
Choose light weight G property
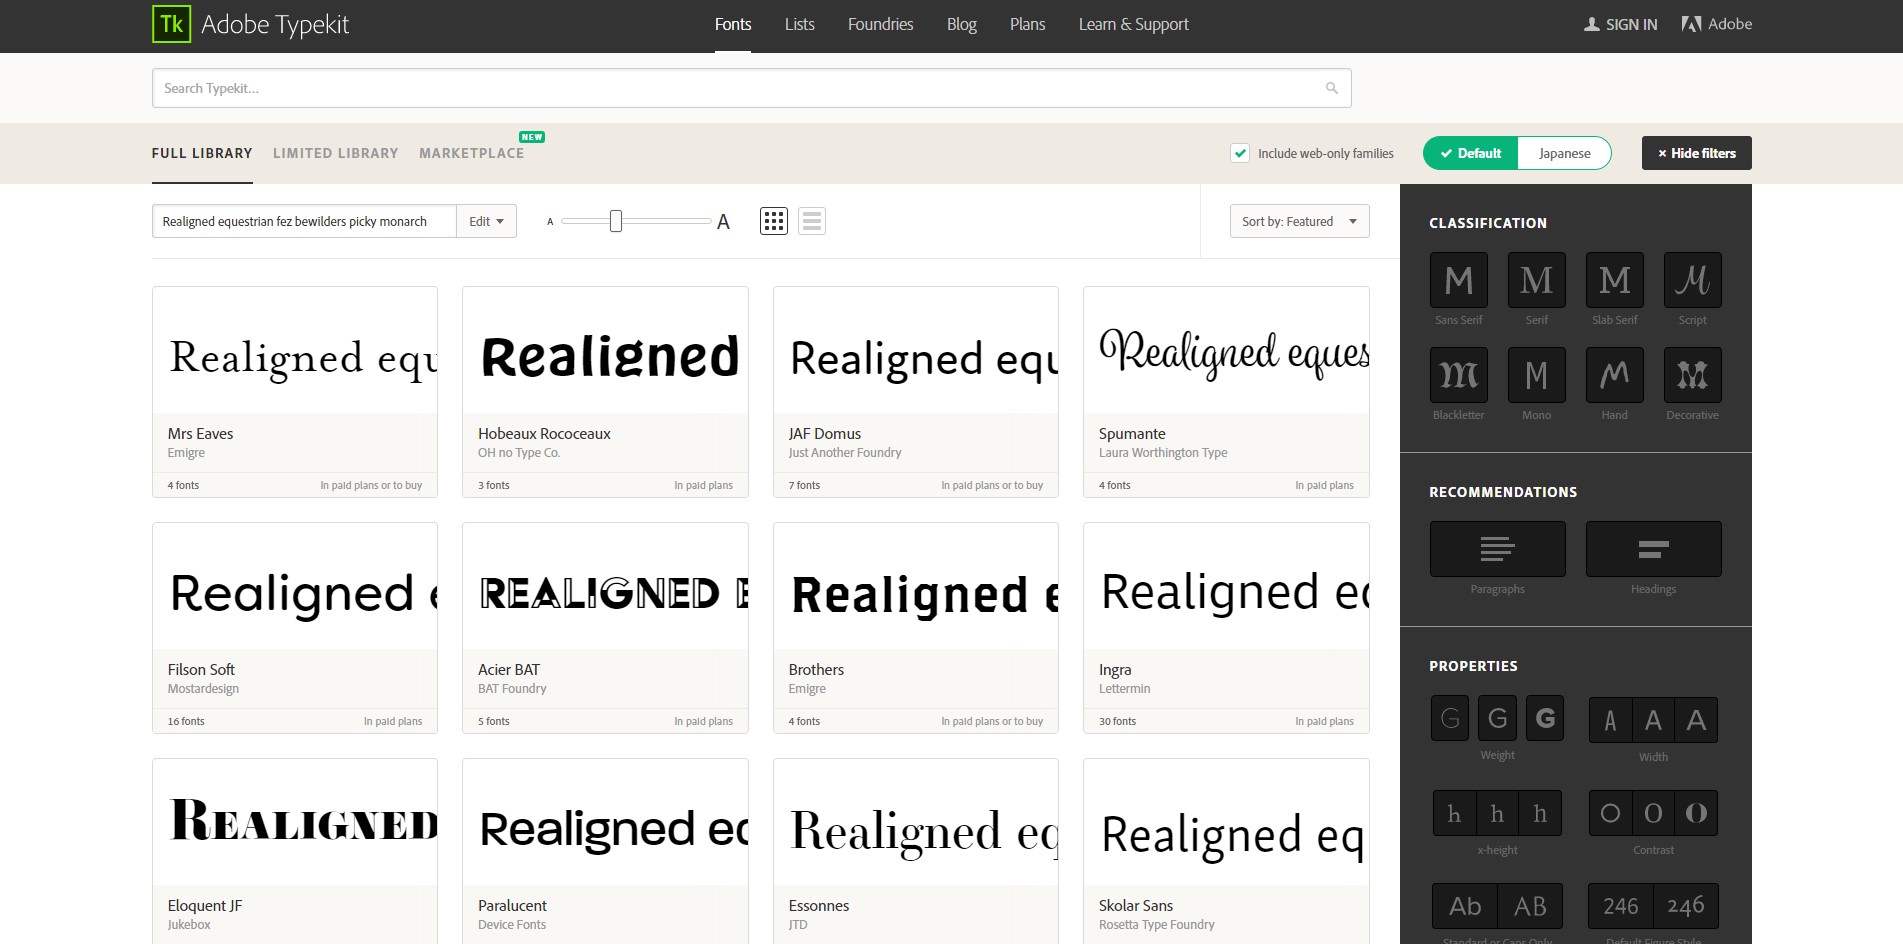click(1450, 718)
